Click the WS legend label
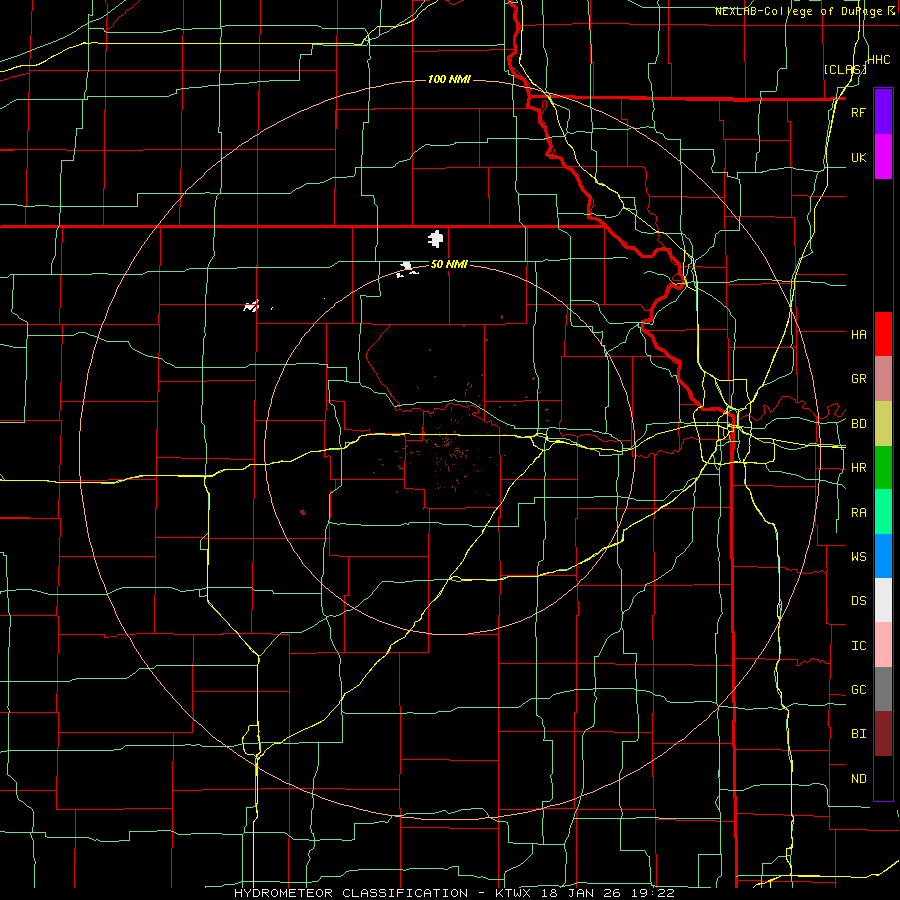Image resolution: width=900 pixels, height=900 pixels. click(858, 556)
